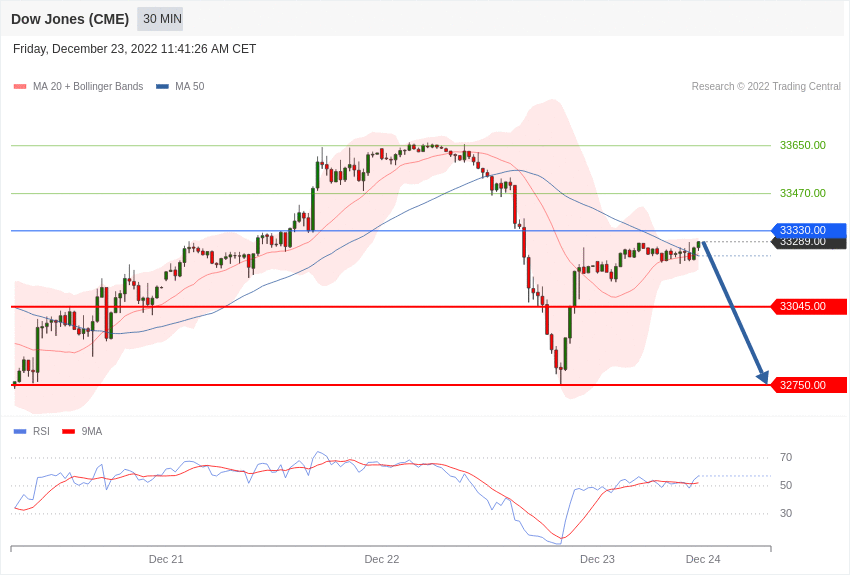Image resolution: width=850 pixels, height=576 pixels.
Task: Click the 'MA 50' legend label
Action: tap(190, 87)
